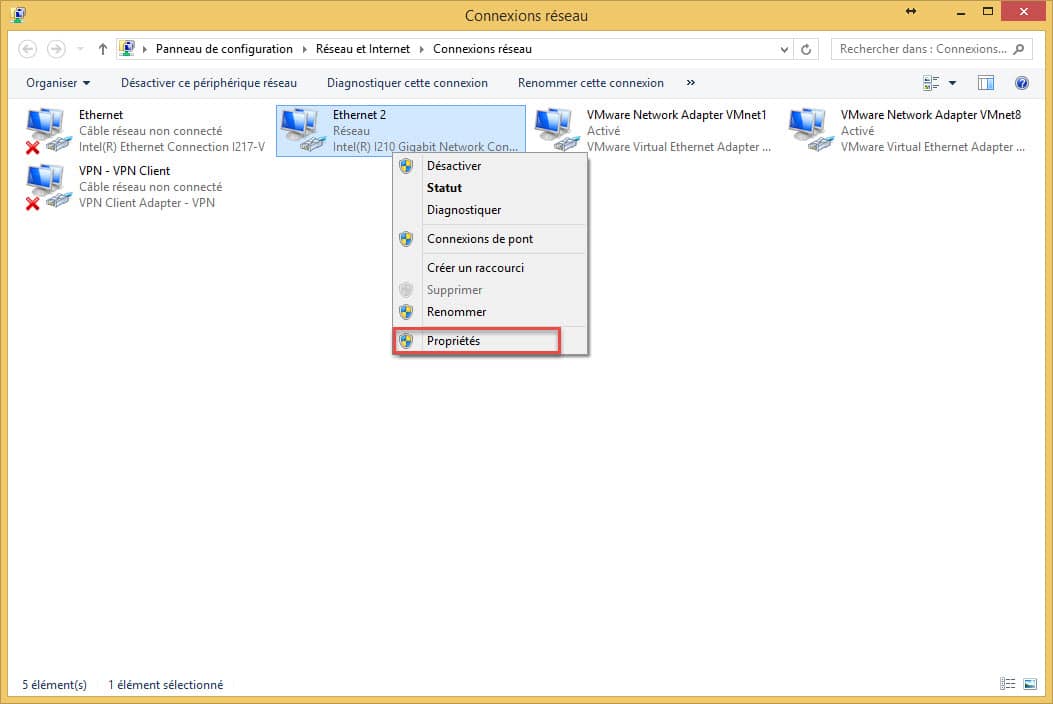Screen dimensions: 1053x704
Task: Click the search box Rechercher dans Connexions
Action: click(x=922, y=49)
